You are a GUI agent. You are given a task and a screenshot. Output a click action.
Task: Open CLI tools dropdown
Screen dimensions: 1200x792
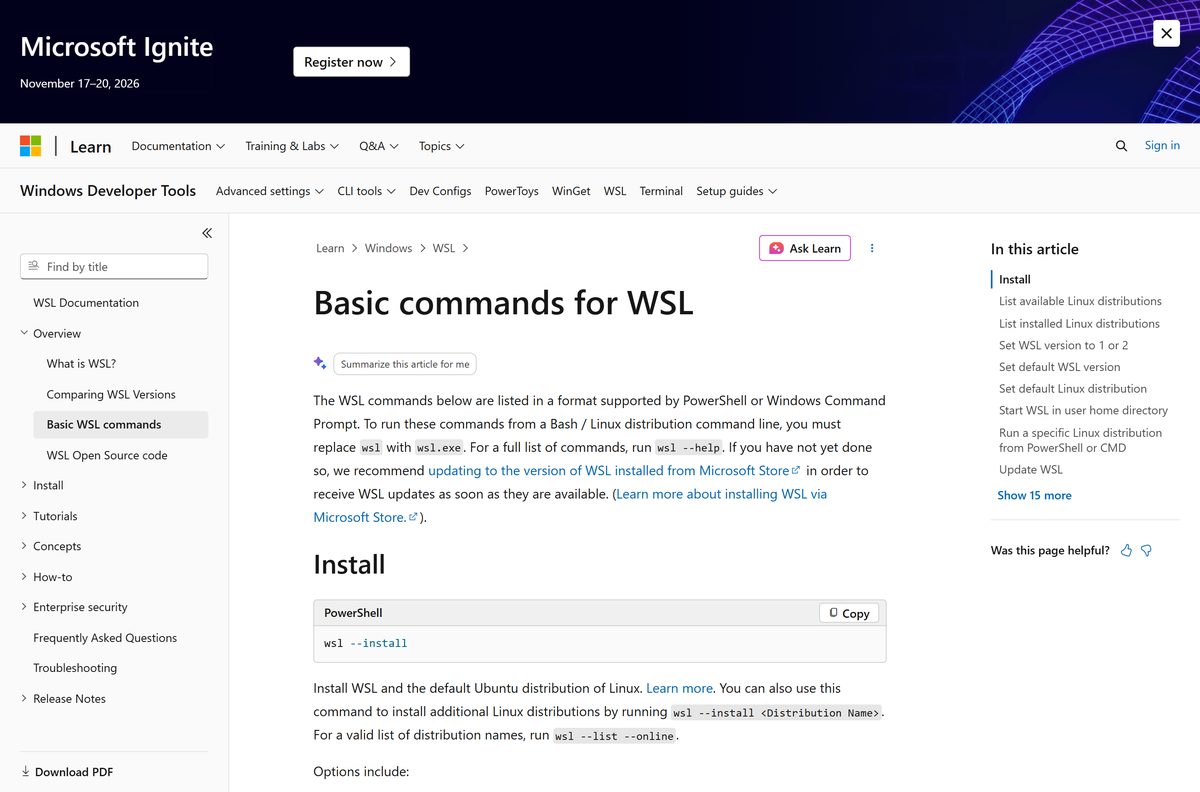(x=366, y=191)
